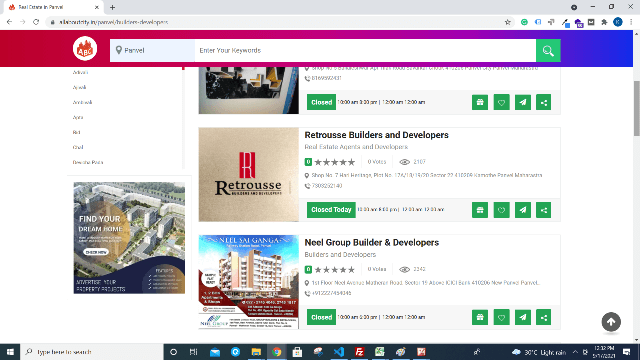
Task: Open Task View on the taskbar
Action: pyautogui.click(x=193, y=352)
